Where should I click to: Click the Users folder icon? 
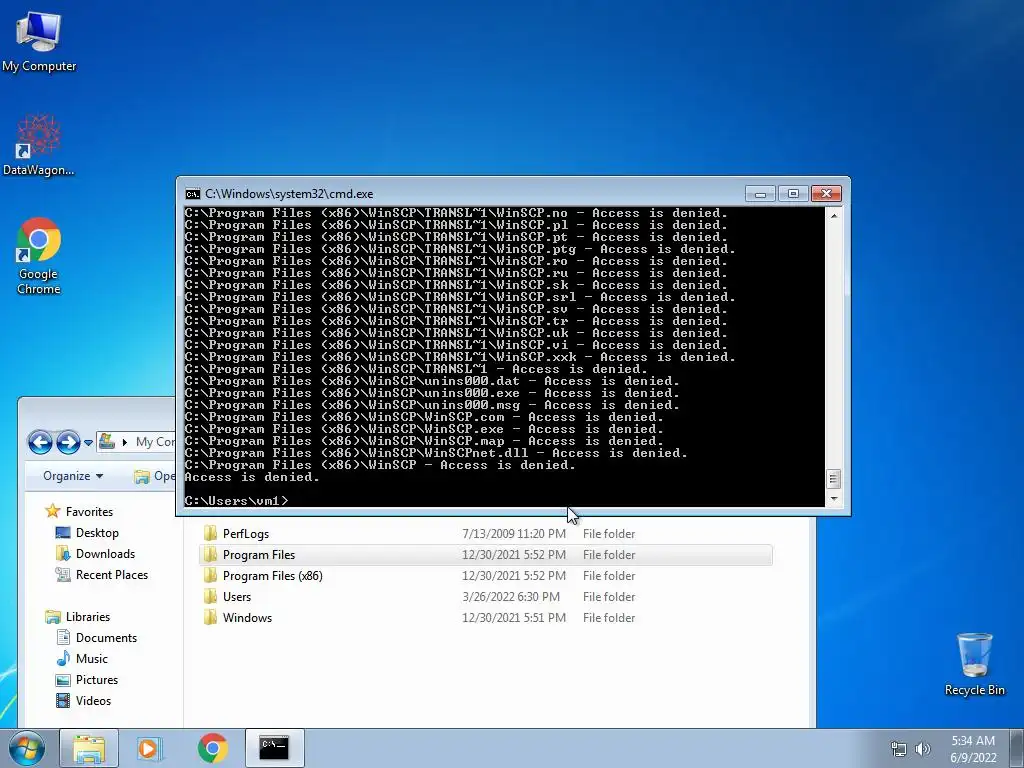pyautogui.click(x=210, y=596)
